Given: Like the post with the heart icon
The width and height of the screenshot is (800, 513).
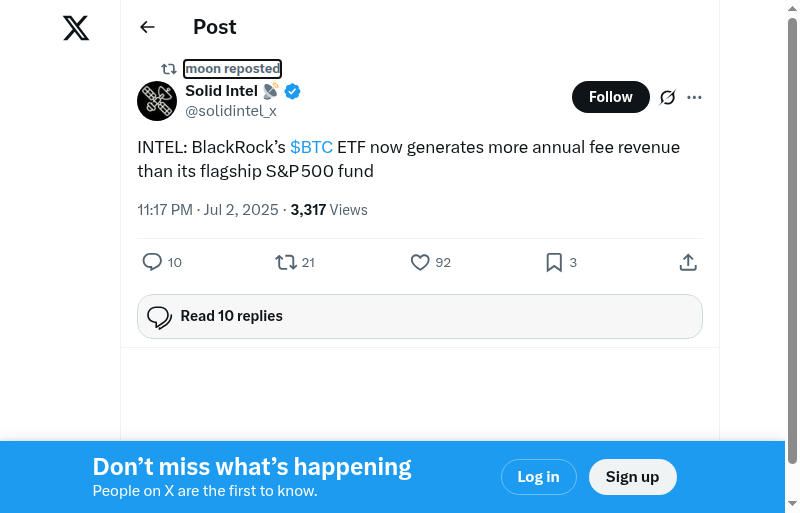Looking at the screenshot, I should click(420, 262).
